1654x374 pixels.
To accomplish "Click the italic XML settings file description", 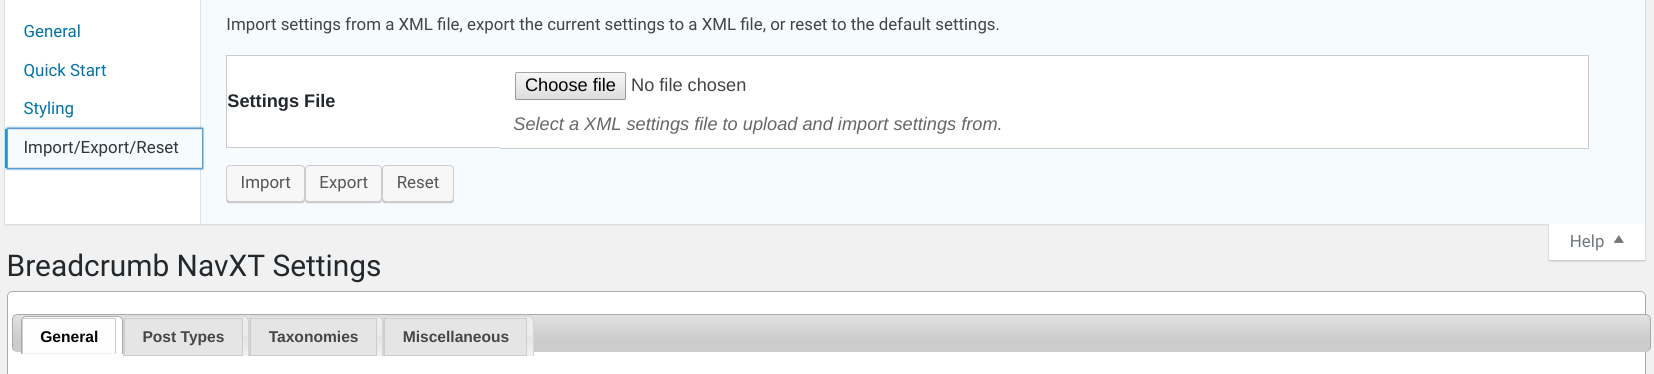I will pyautogui.click(x=757, y=124).
